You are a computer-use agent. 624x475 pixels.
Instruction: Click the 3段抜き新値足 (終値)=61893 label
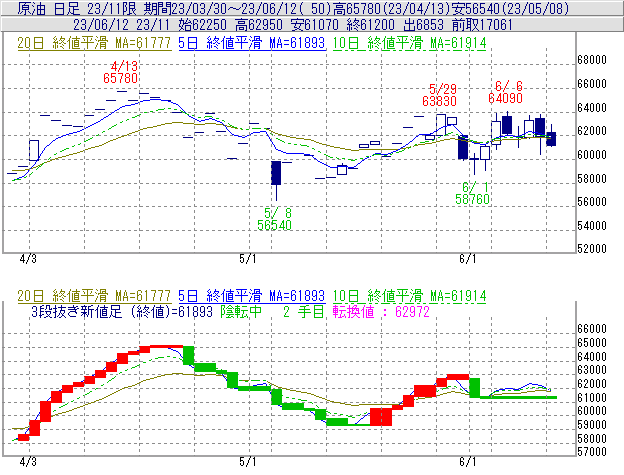pos(122,311)
